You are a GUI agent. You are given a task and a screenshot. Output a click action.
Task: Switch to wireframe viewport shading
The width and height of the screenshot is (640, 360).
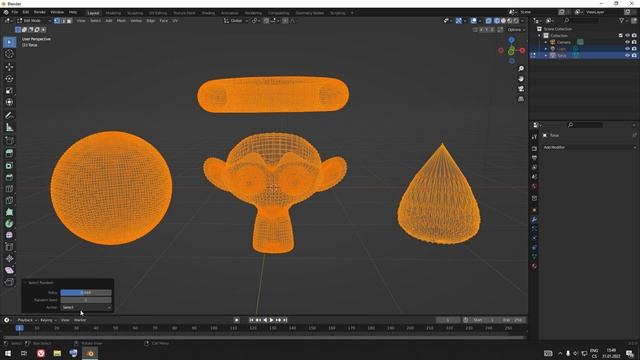tap(497, 20)
